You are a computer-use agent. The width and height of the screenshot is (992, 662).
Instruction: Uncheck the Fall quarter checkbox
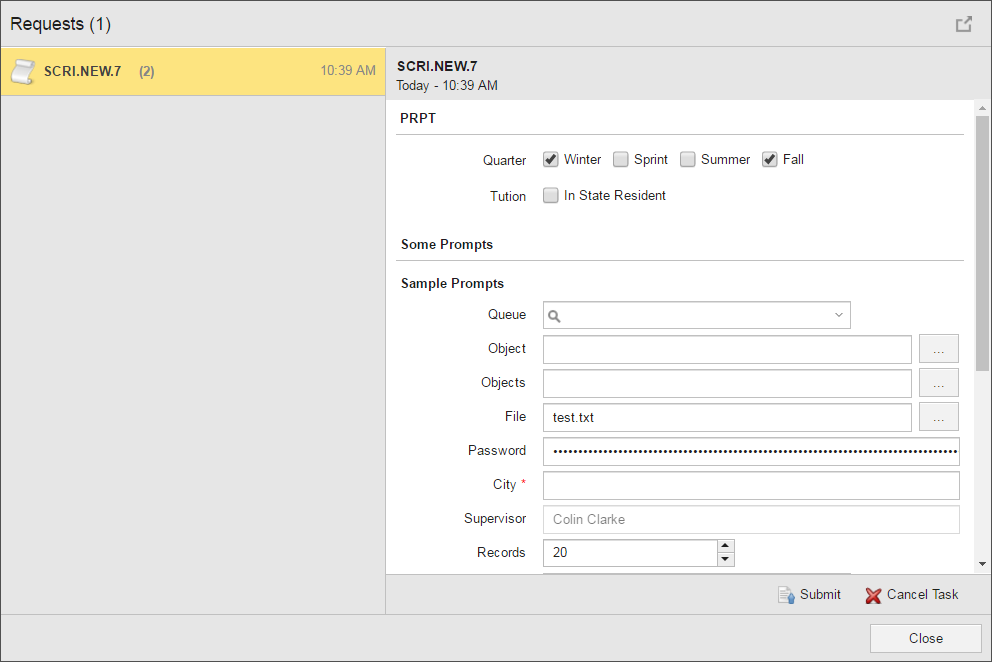[x=769, y=159]
